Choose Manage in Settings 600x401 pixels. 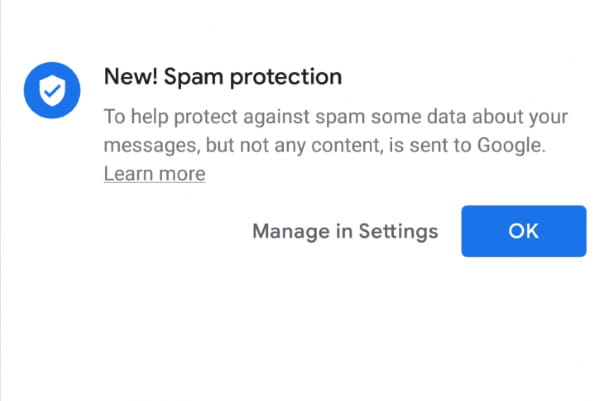[x=345, y=231]
